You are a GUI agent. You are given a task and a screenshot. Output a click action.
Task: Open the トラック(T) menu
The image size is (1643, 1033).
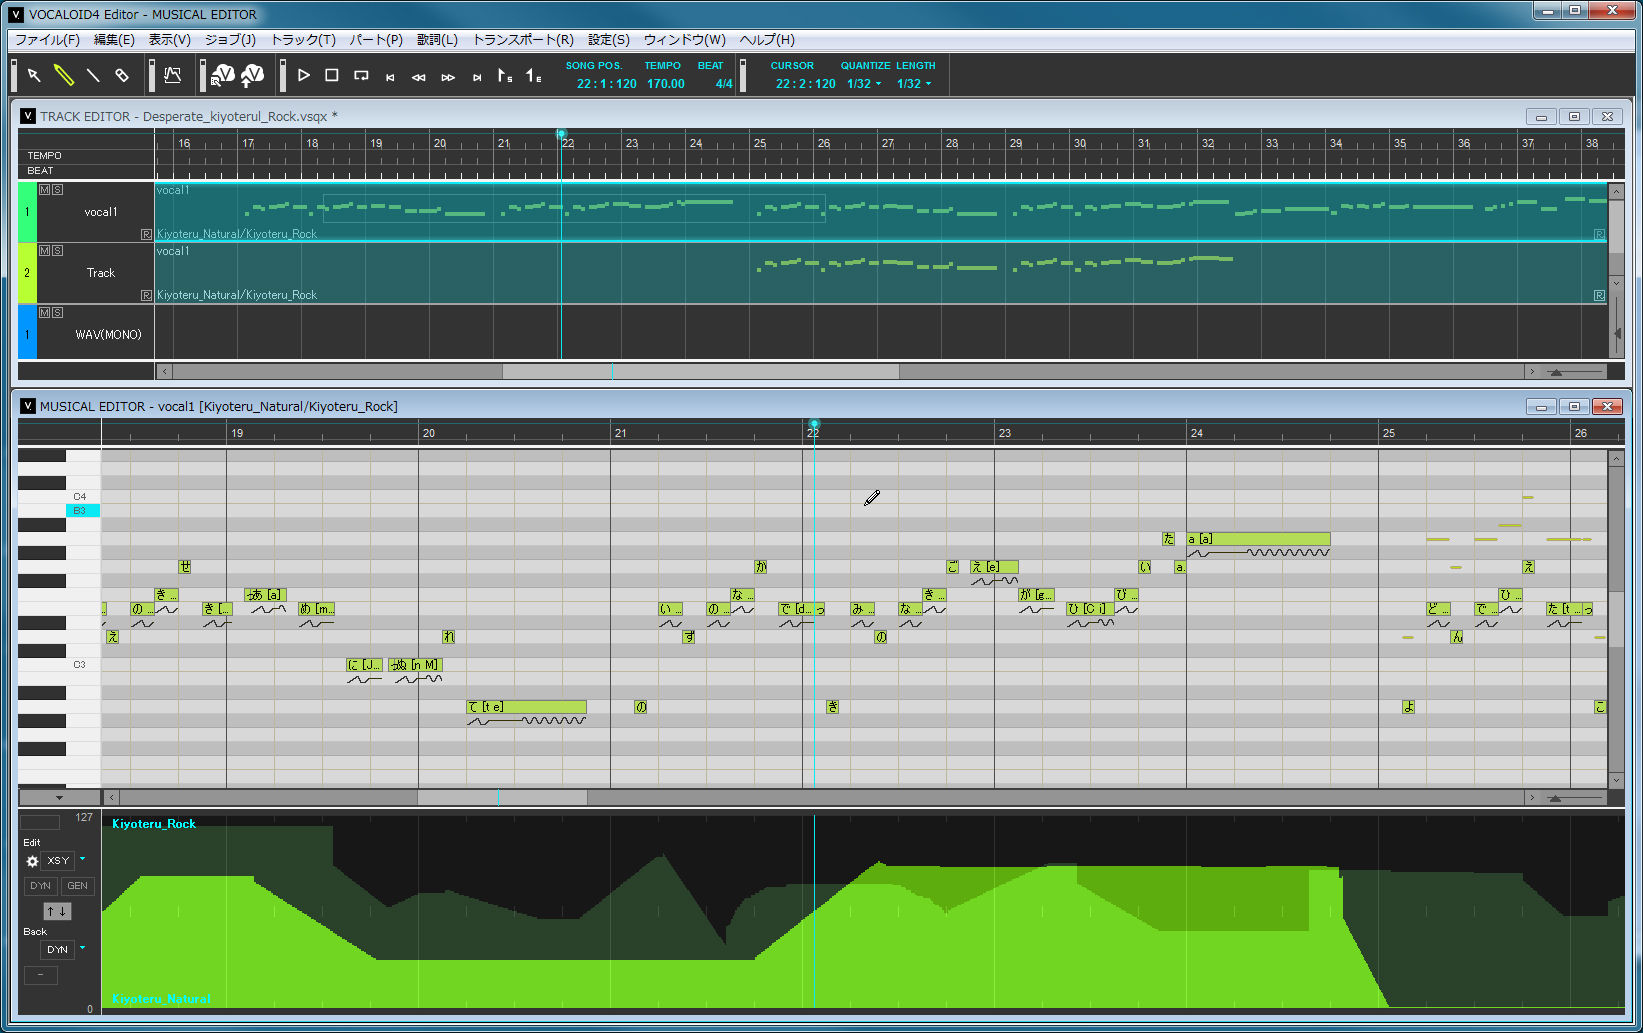[x=303, y=40]
